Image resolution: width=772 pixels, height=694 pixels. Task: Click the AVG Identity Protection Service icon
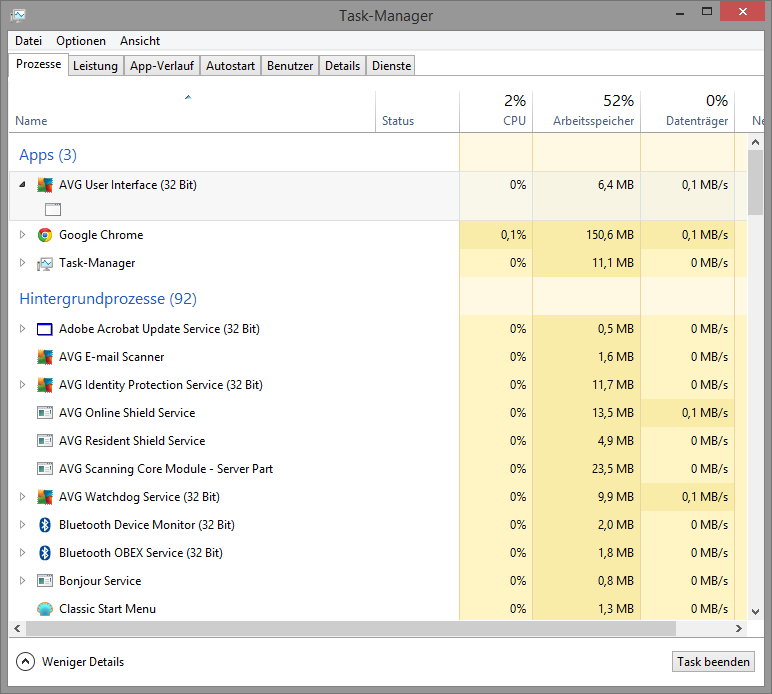pos(45,385)
